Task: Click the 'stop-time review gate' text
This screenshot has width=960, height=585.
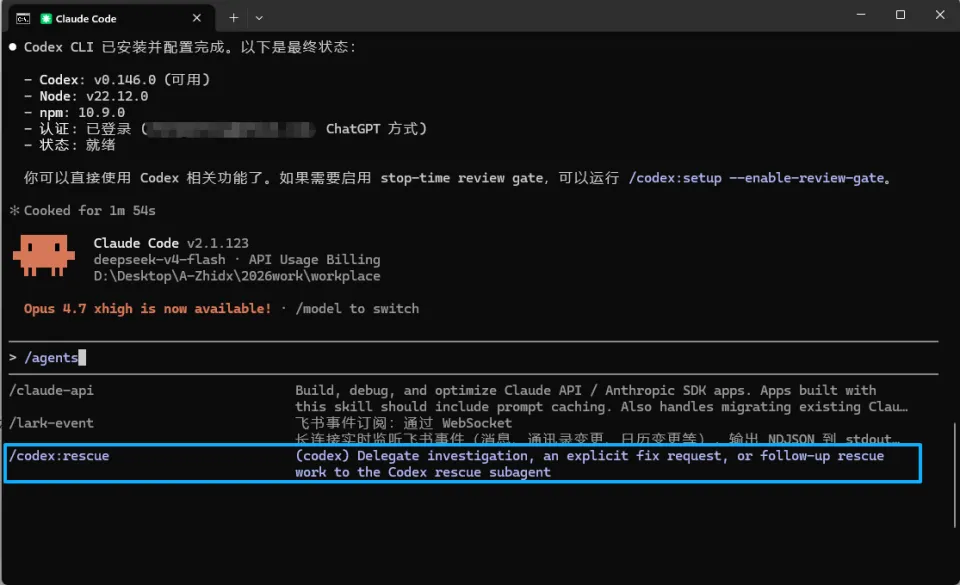Action: tap(462, 178)
